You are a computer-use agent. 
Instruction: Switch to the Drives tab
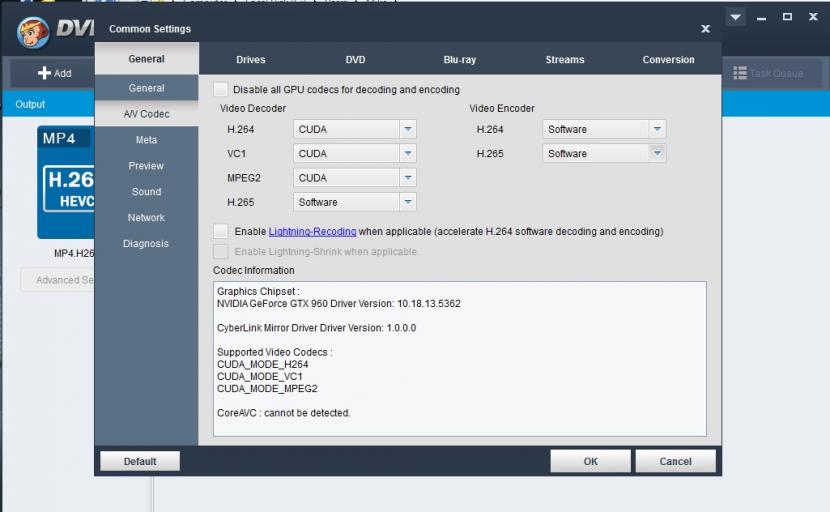click(x=251, y=60)
